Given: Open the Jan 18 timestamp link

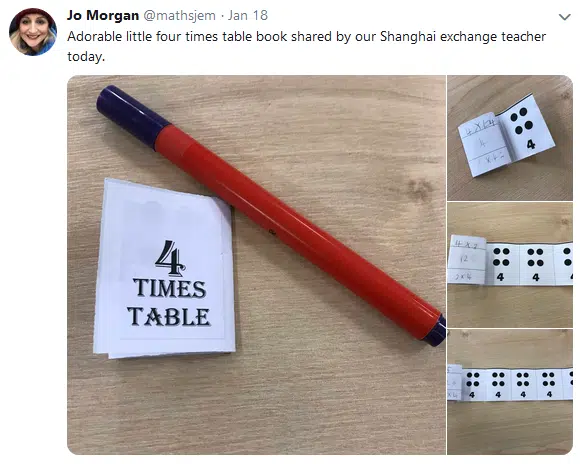Looking at the screenshot, I should (247, 16).
